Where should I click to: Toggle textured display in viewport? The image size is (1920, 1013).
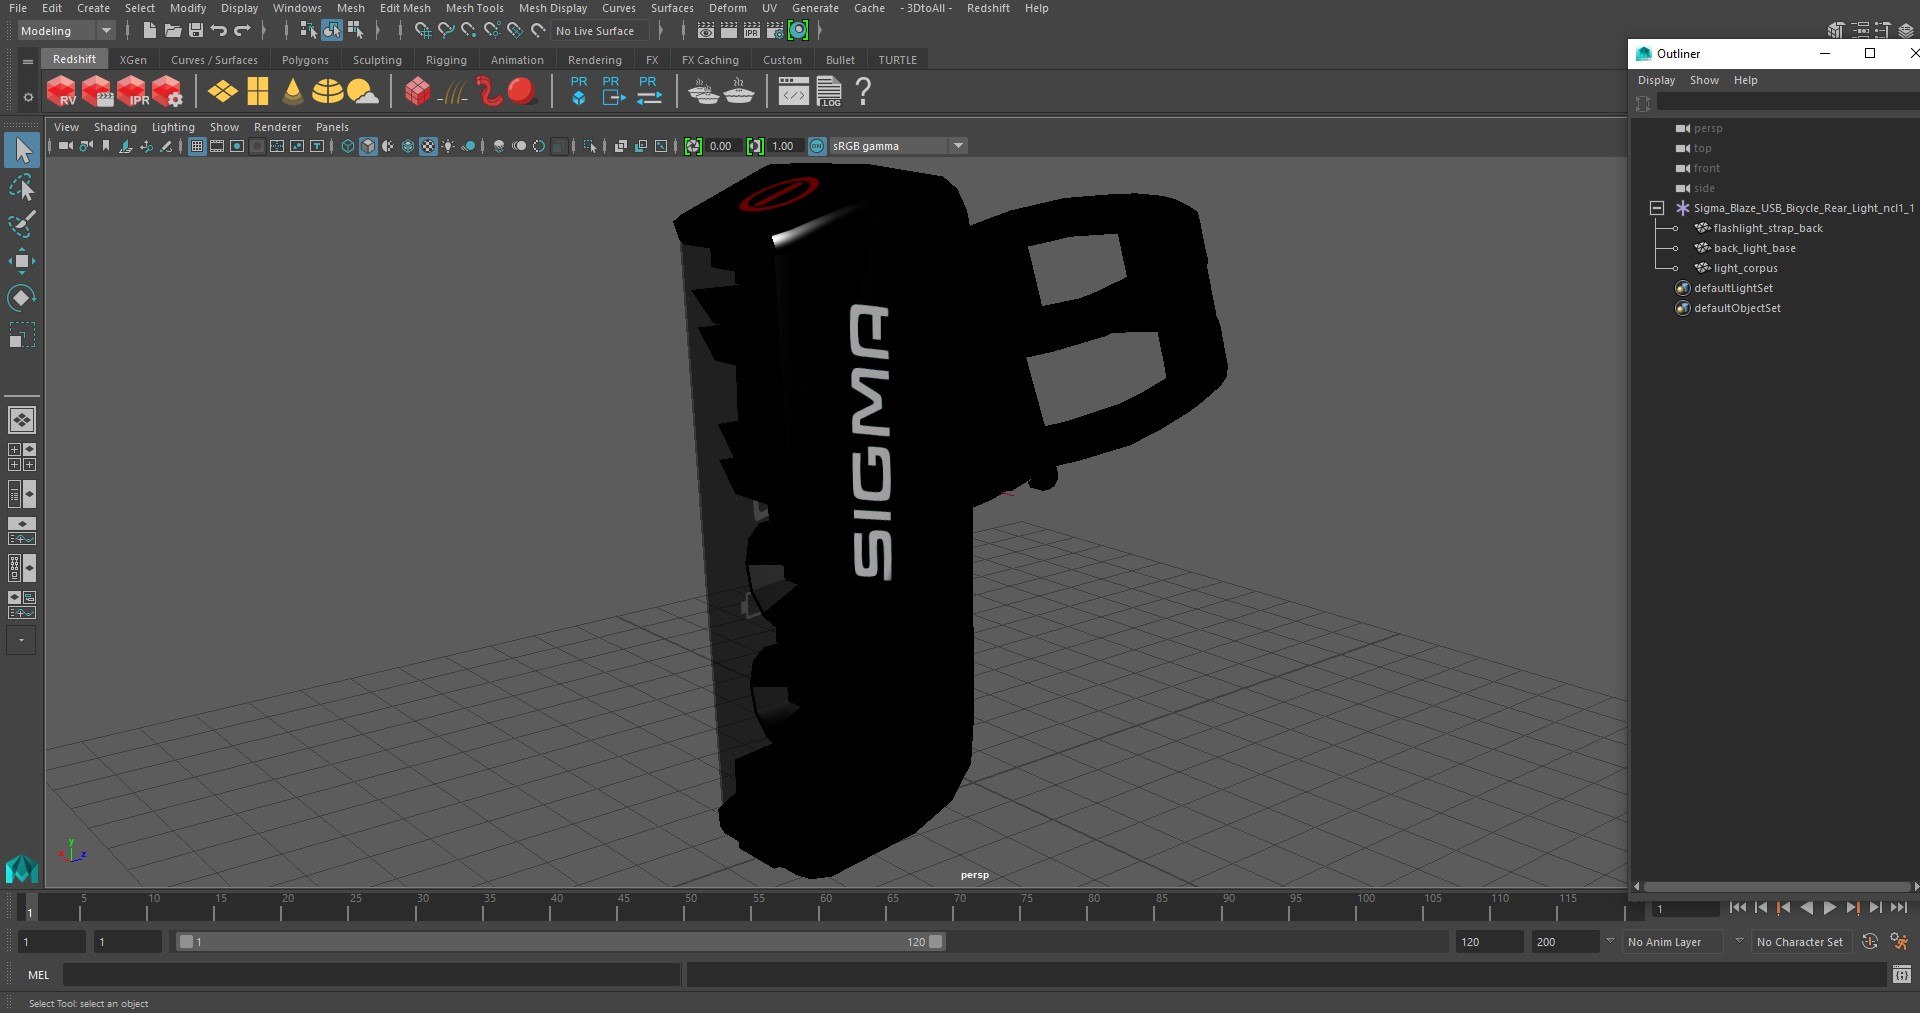(x=428, y=146)
